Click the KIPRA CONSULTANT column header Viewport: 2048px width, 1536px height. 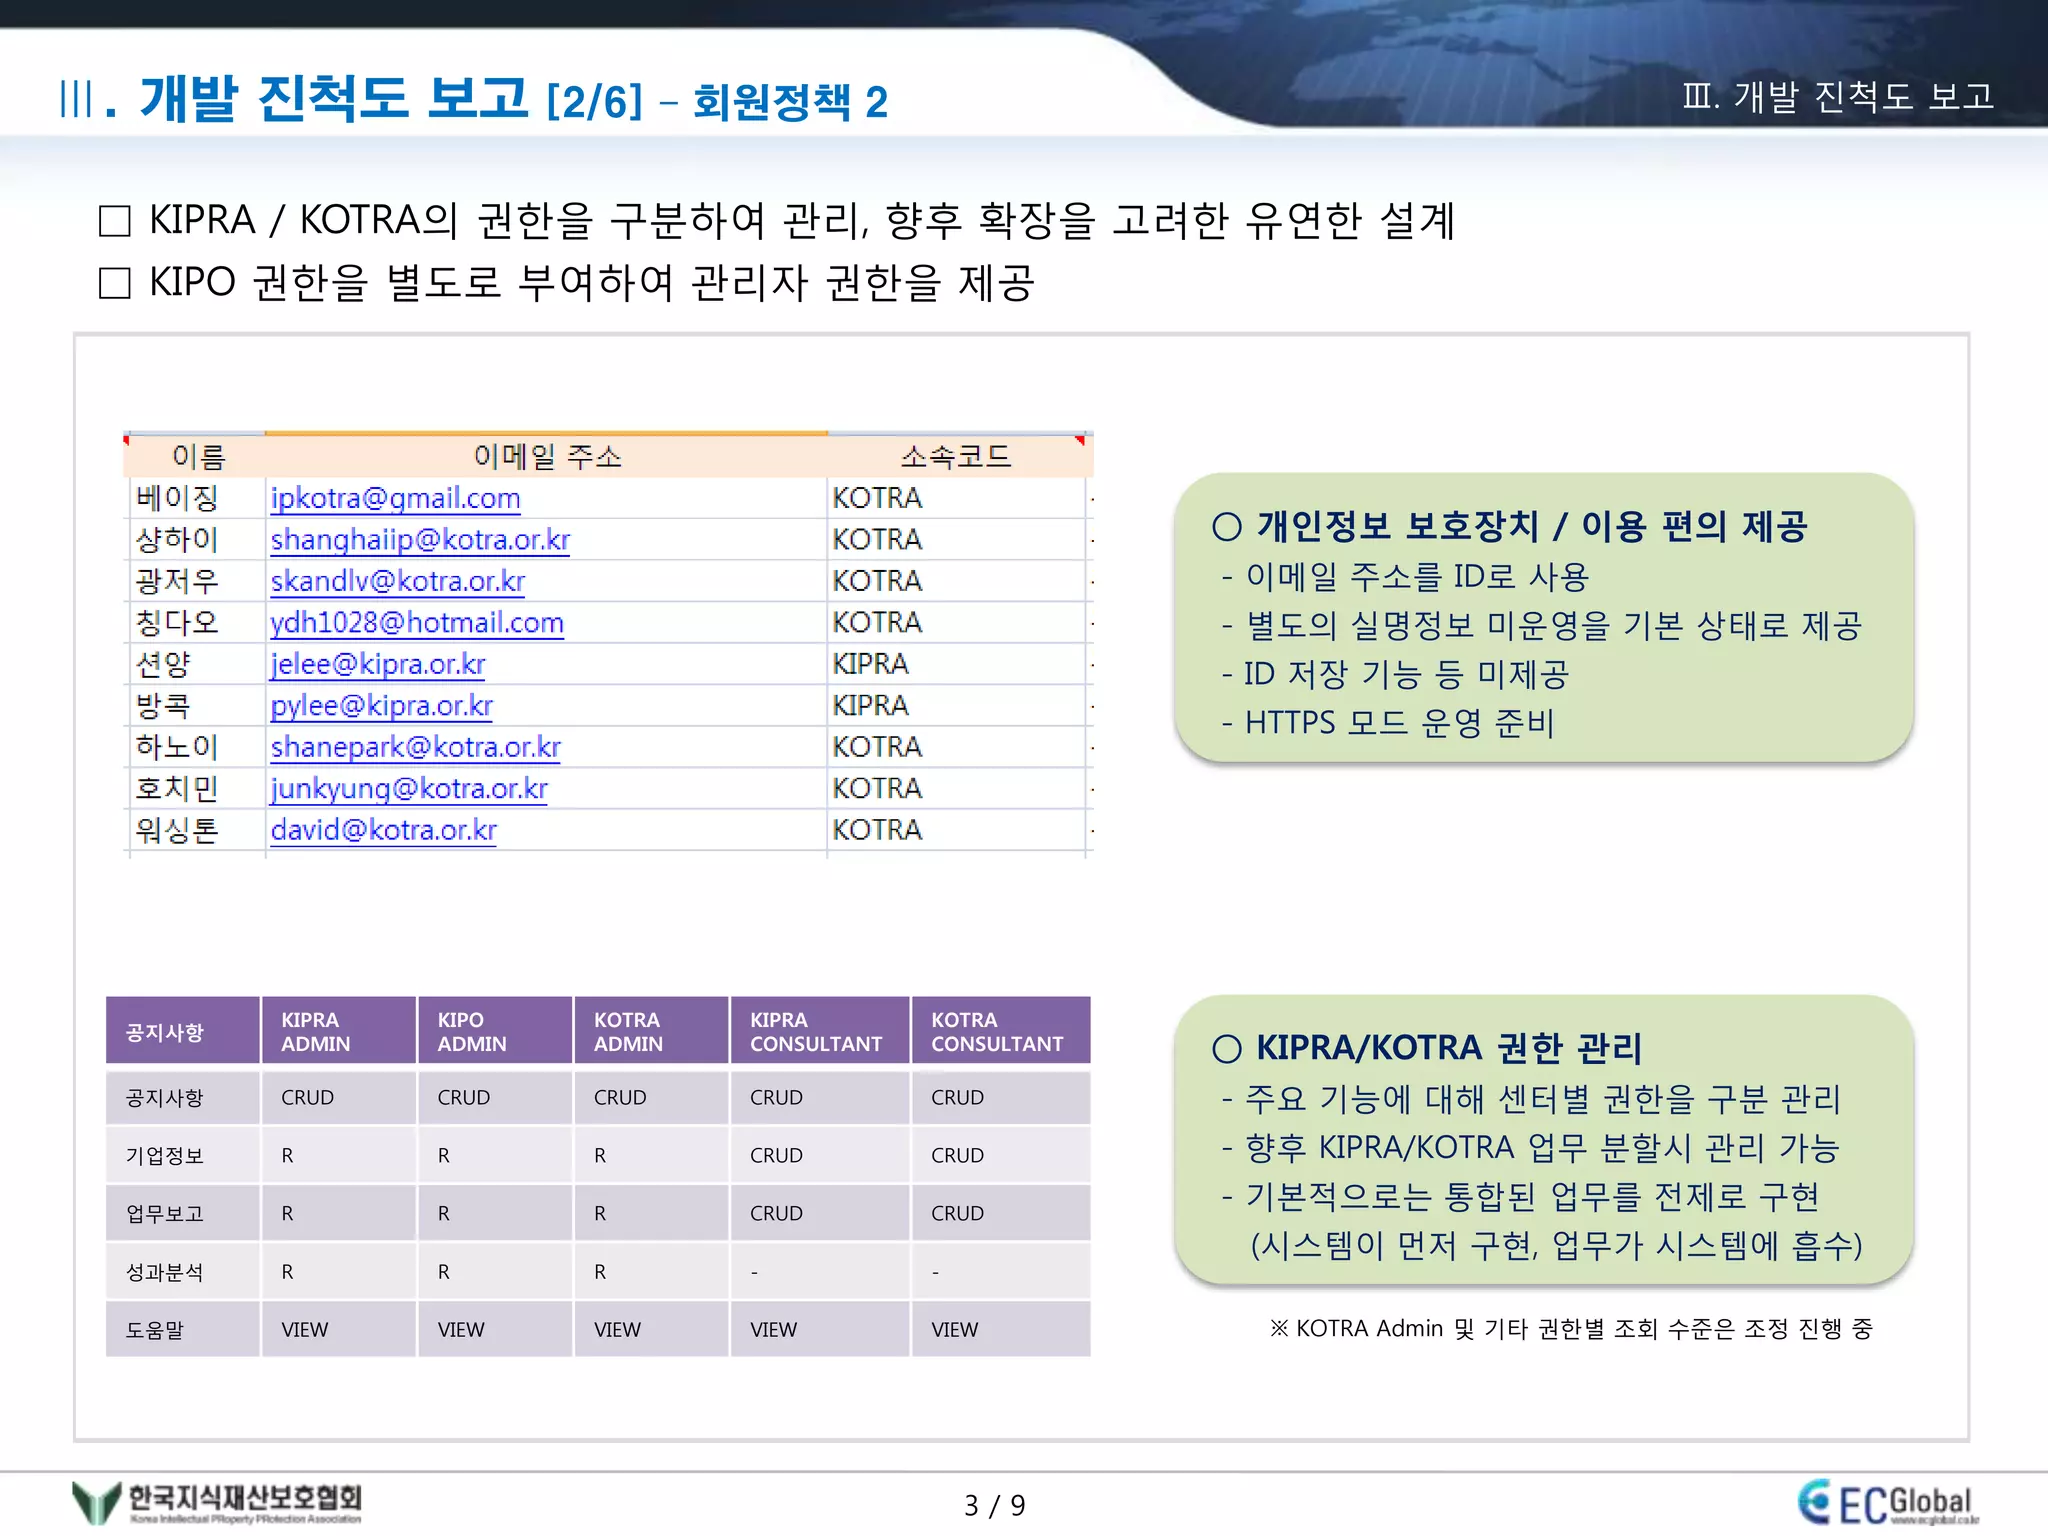click(x=820, y=1031)
